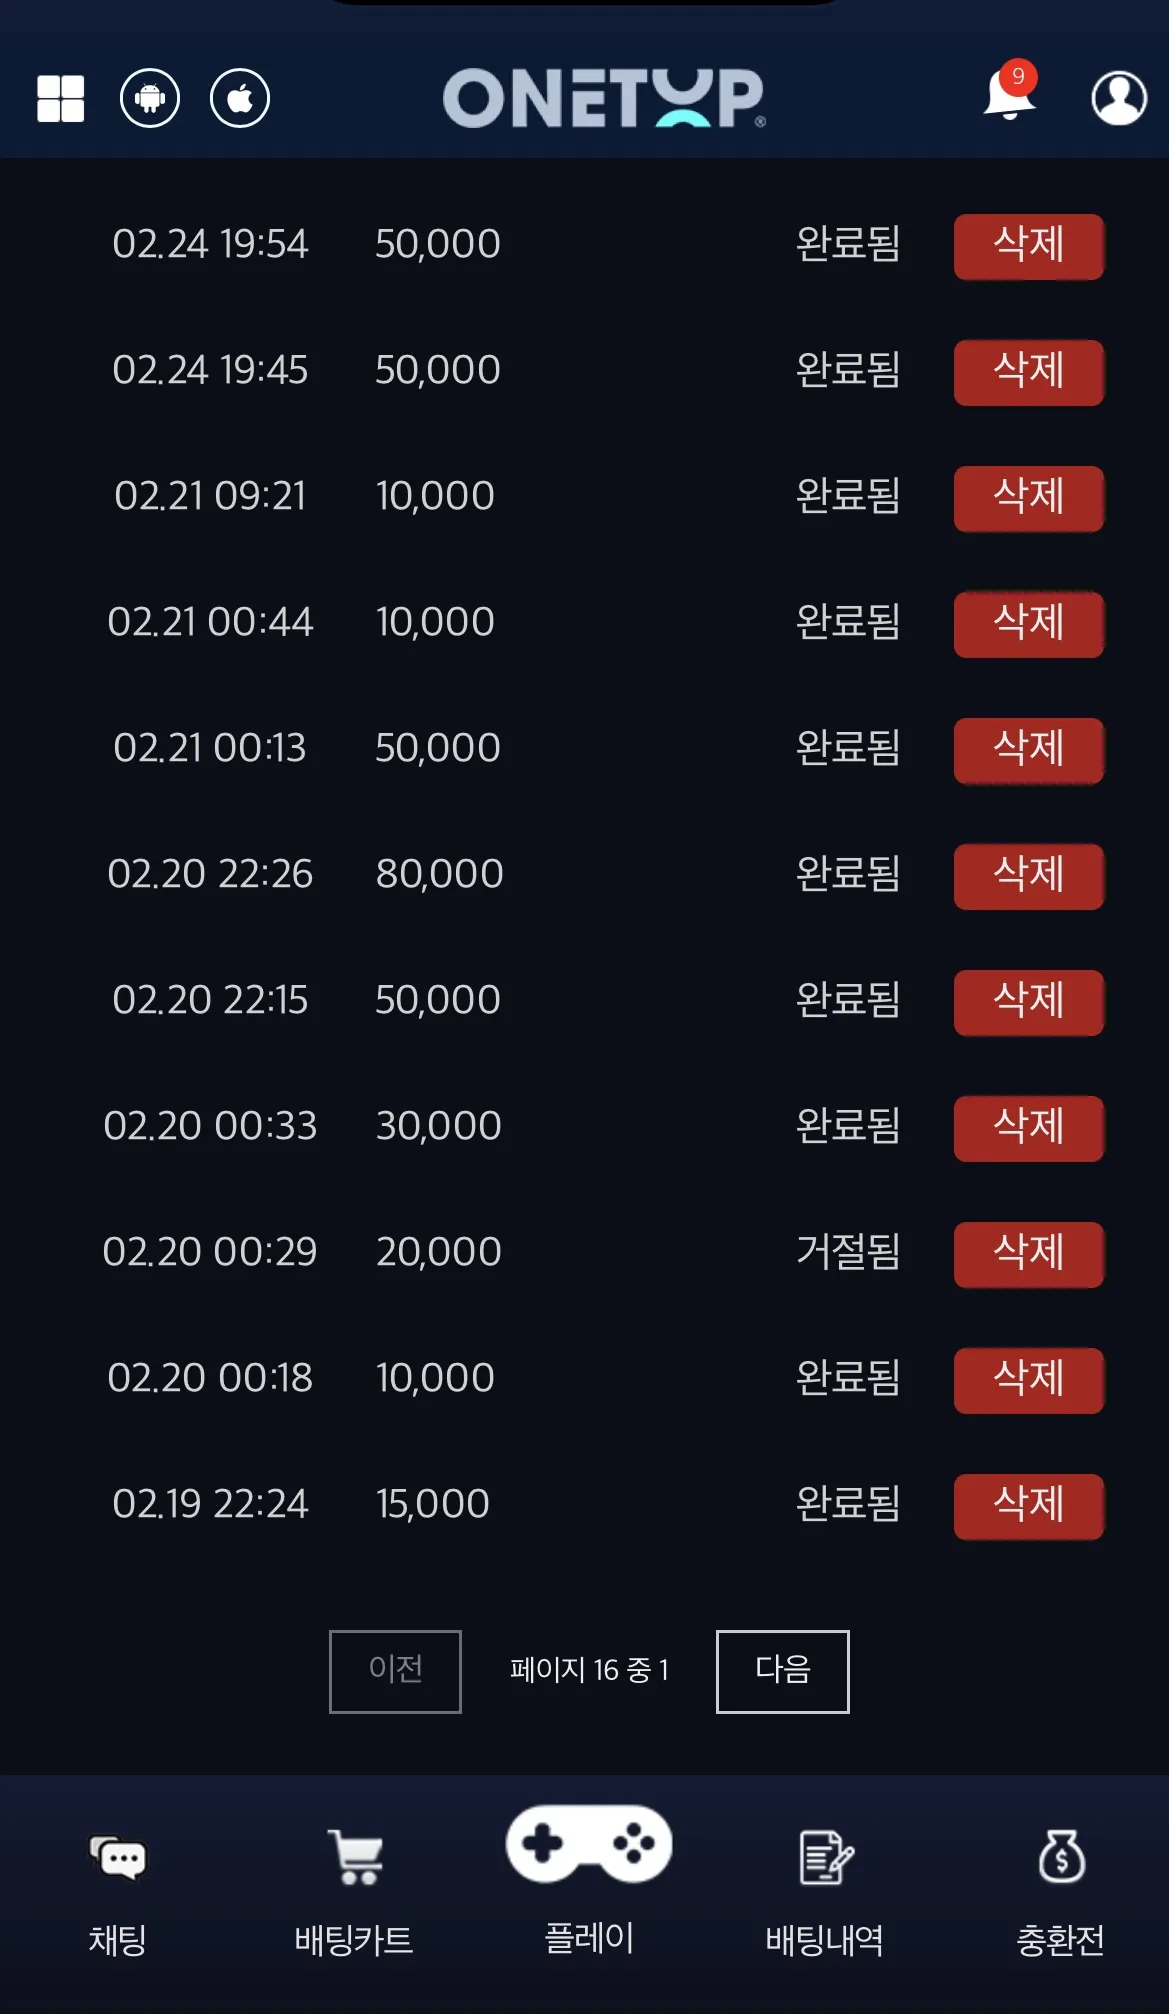Delete the 02.24 19:54 entry
The image size is (1169, 2014).
coord(1029,246)
